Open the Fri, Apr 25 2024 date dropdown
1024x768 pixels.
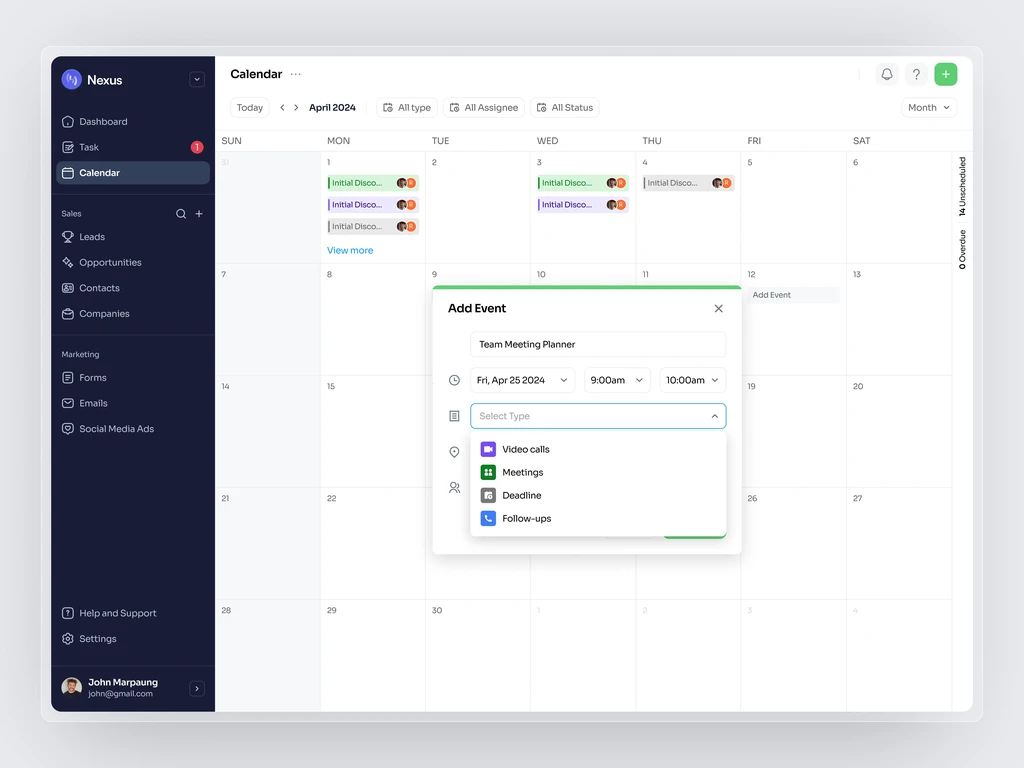click(522, 380)
